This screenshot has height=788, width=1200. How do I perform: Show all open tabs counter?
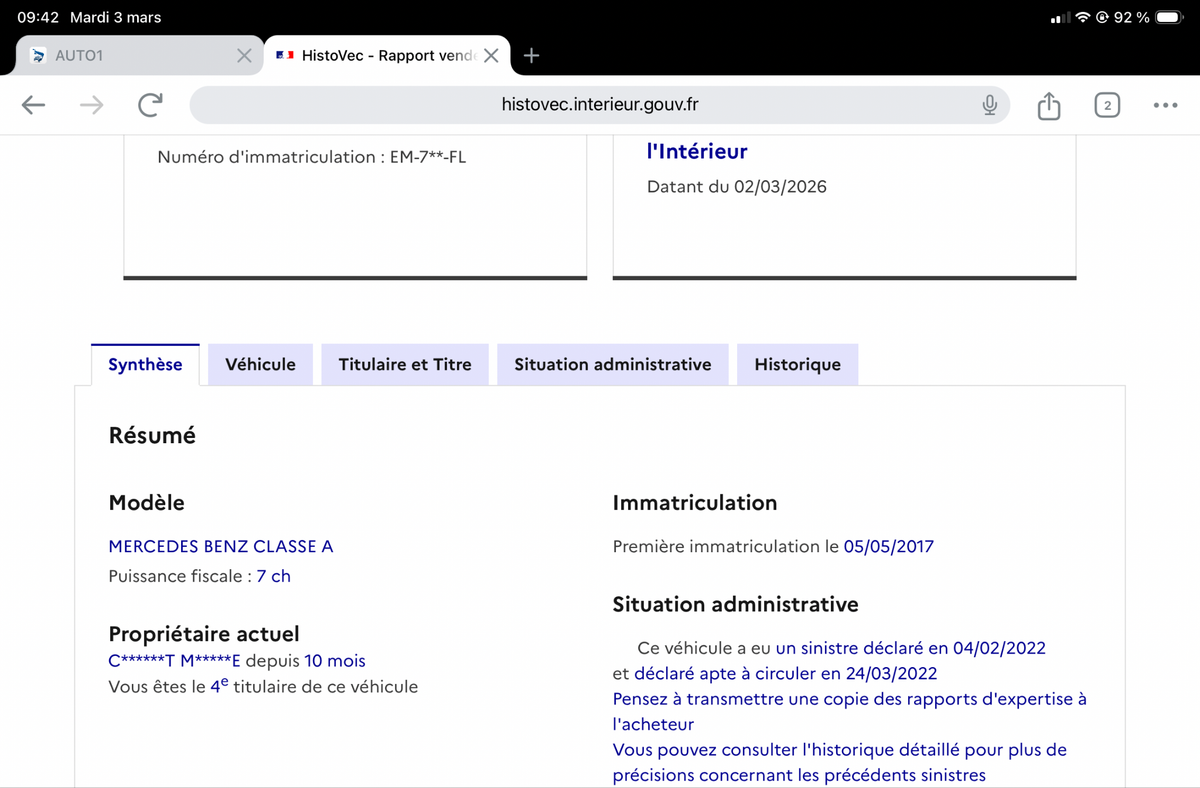1106,105
